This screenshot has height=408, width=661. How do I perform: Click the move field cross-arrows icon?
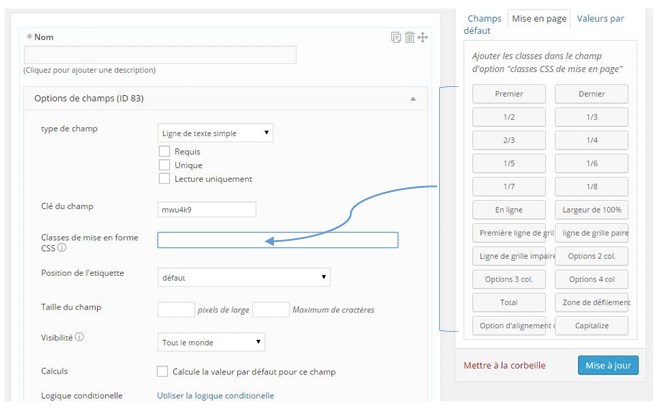tap(422, 37)
